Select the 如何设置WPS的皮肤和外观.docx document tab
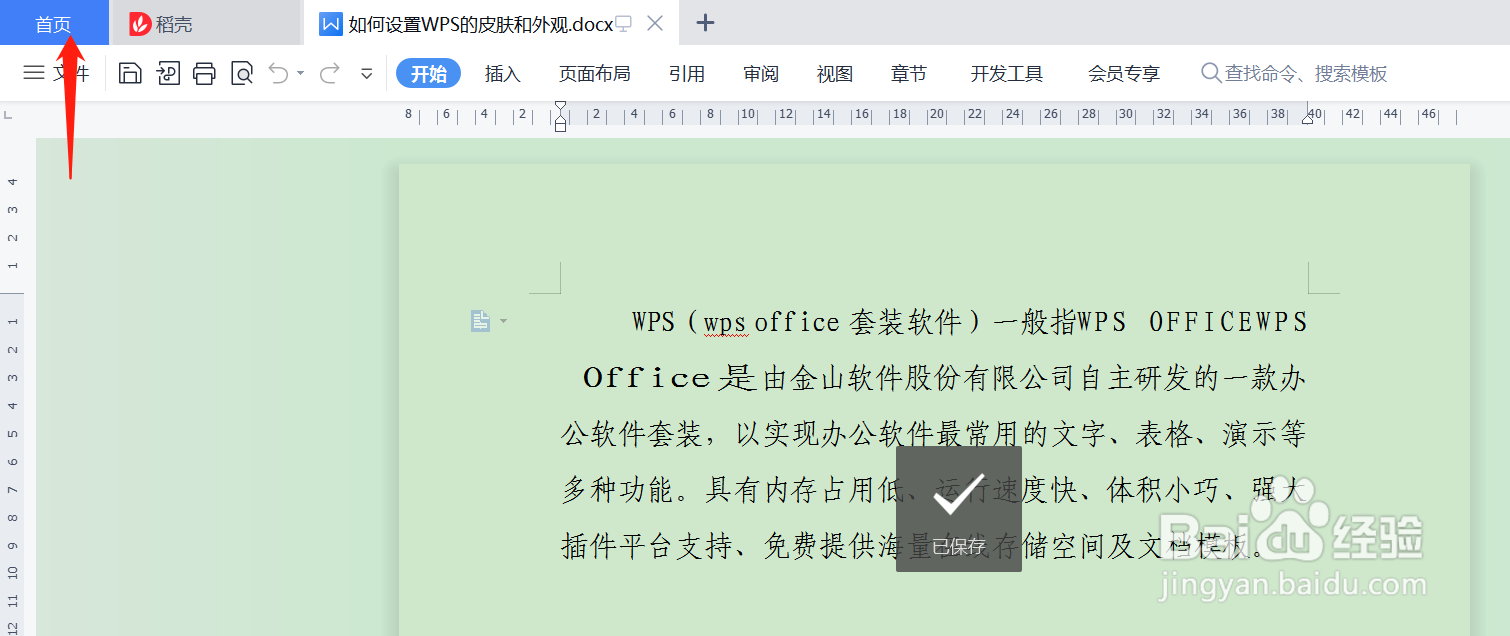The width and height of the screenshot is (1510, 636). point(480,24)
